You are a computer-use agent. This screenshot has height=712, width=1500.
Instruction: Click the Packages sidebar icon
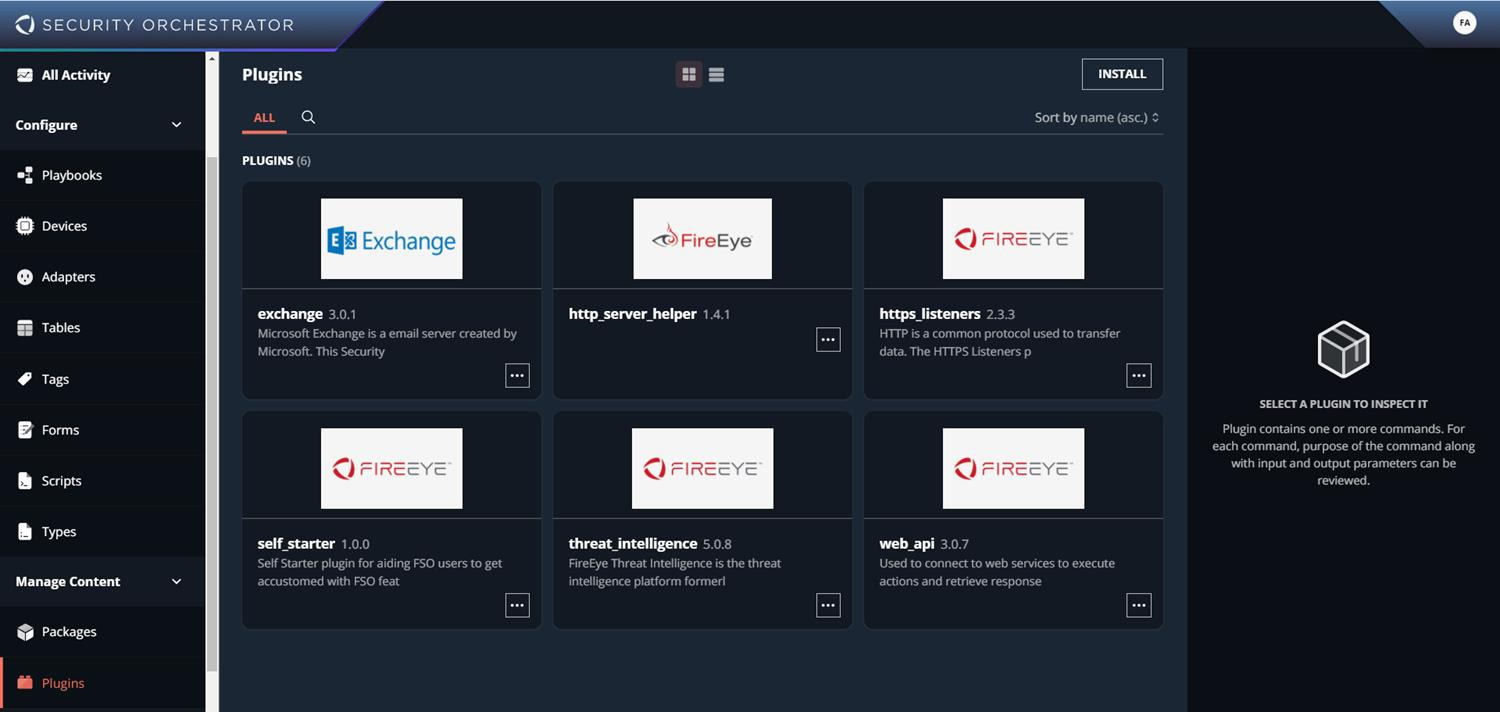click(x=25, y=632)
